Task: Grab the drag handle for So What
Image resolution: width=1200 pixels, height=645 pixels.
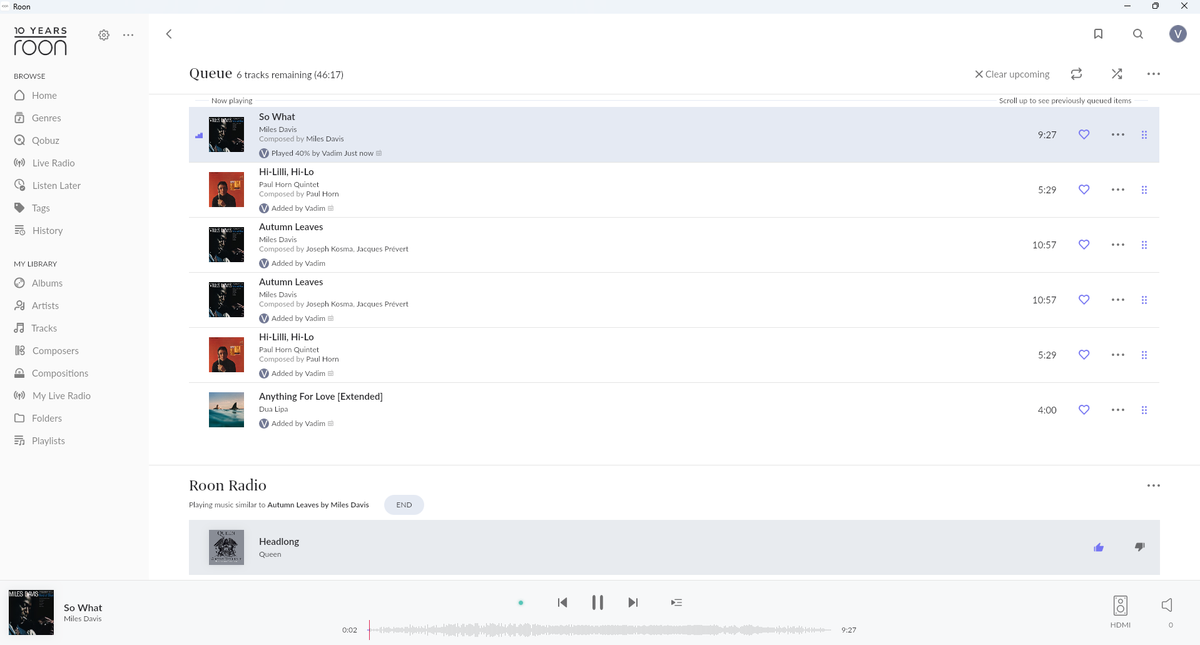Action: (x=1144, y=135)
